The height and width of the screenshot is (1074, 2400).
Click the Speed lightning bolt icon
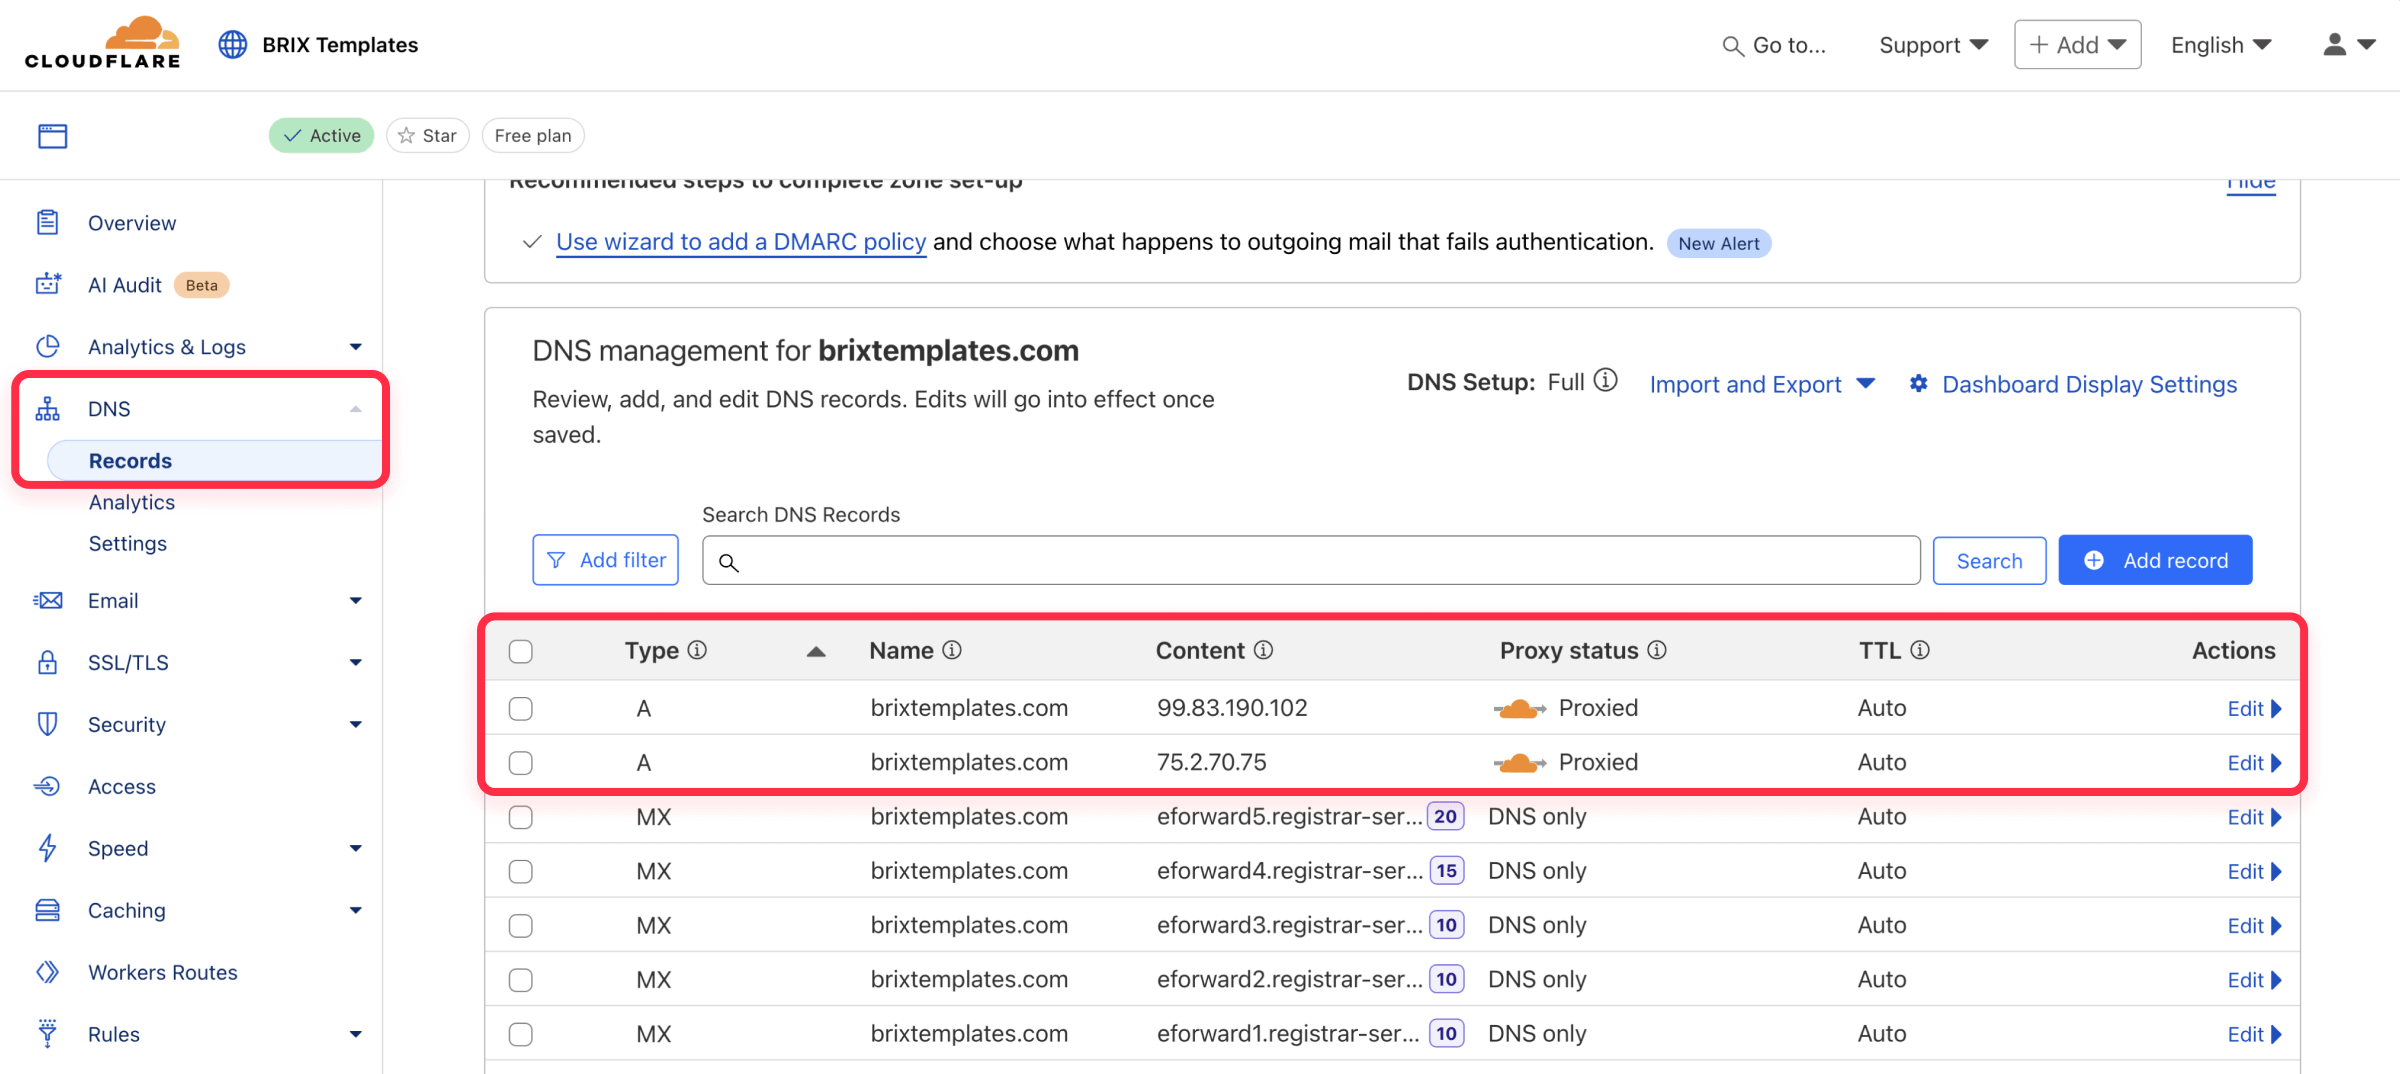pyautogui.click(x=48, y=848)
